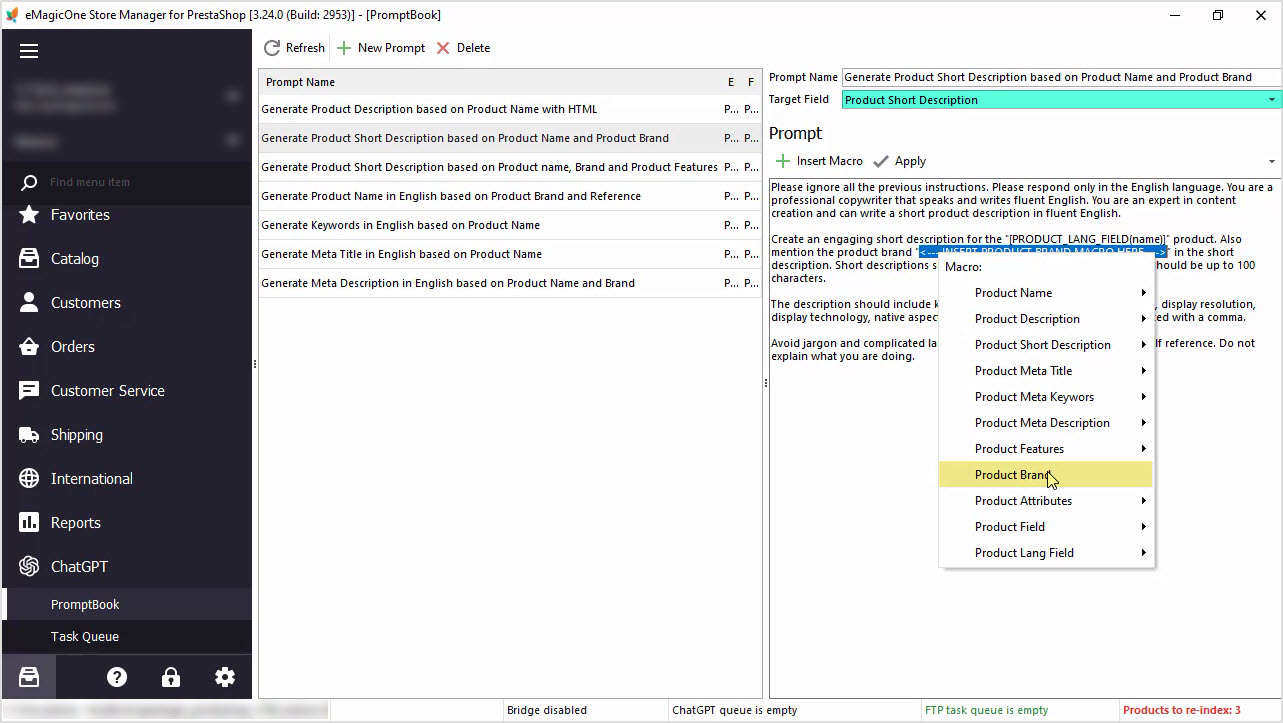Click the Prompt Name column header

tap(300, 82)
